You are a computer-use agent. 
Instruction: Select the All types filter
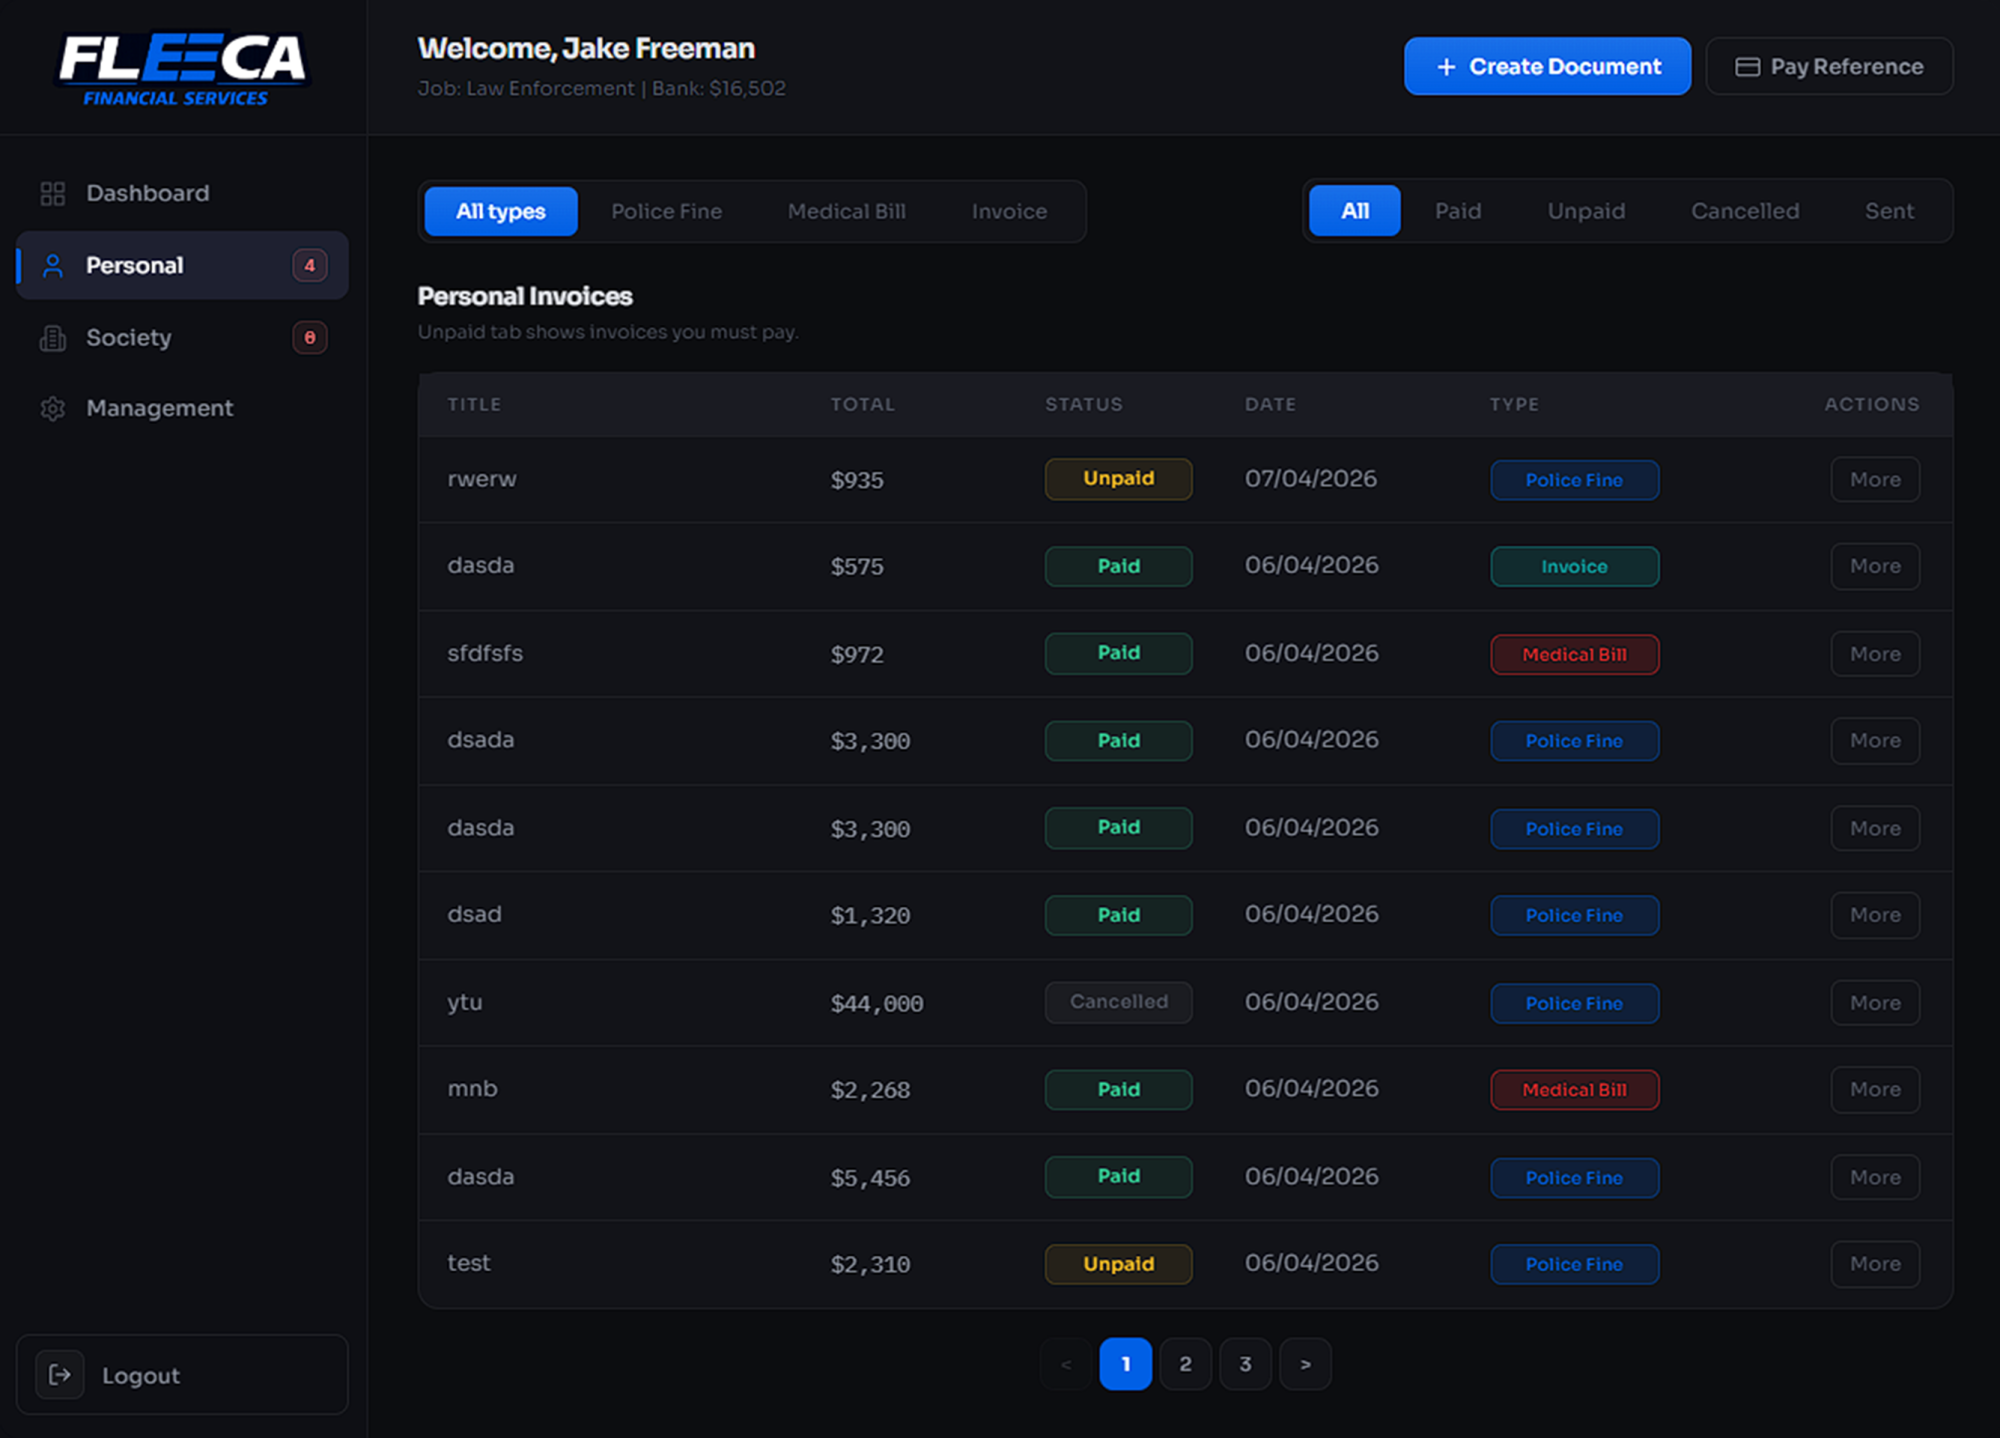(501, 211)
